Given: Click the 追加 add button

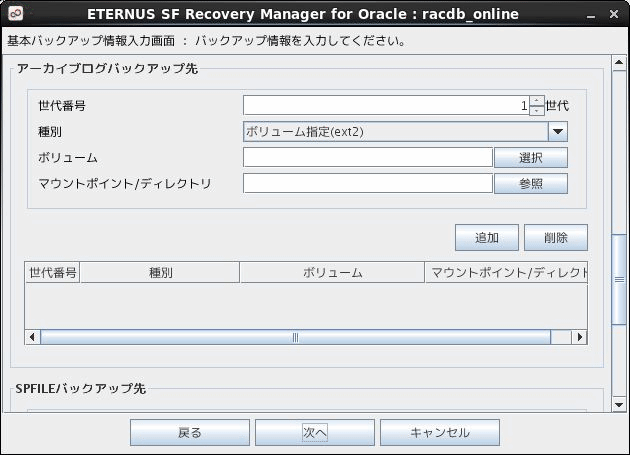Looking at the screenshot, I should pos(487,238).
